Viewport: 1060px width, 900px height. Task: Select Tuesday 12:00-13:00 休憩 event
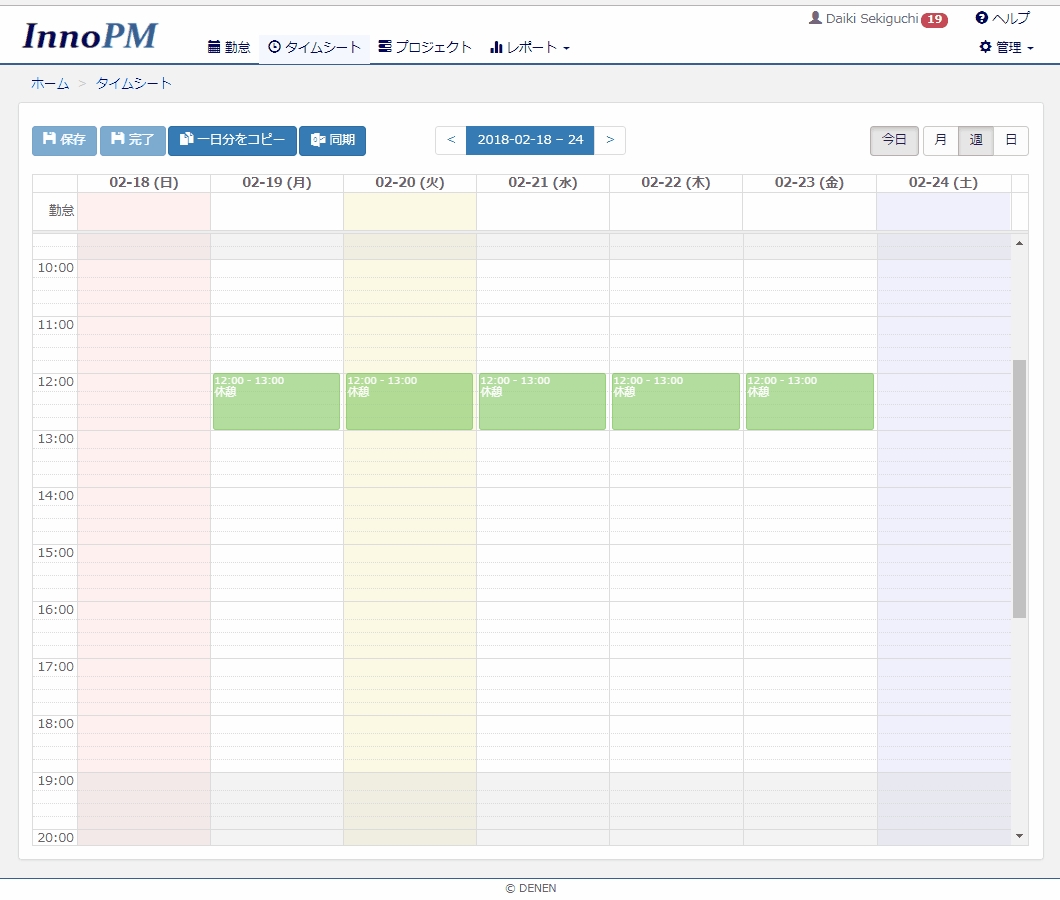click(x=409, y=402)
